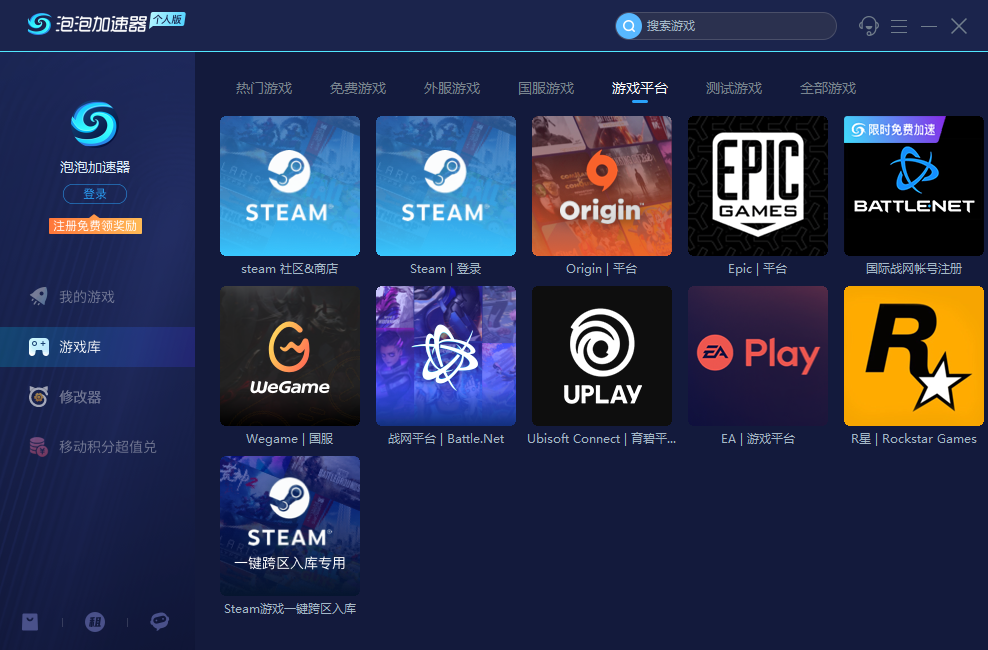
Task: Click the 'Epic | 平台' caption
Action: click(x=758, y=269)
